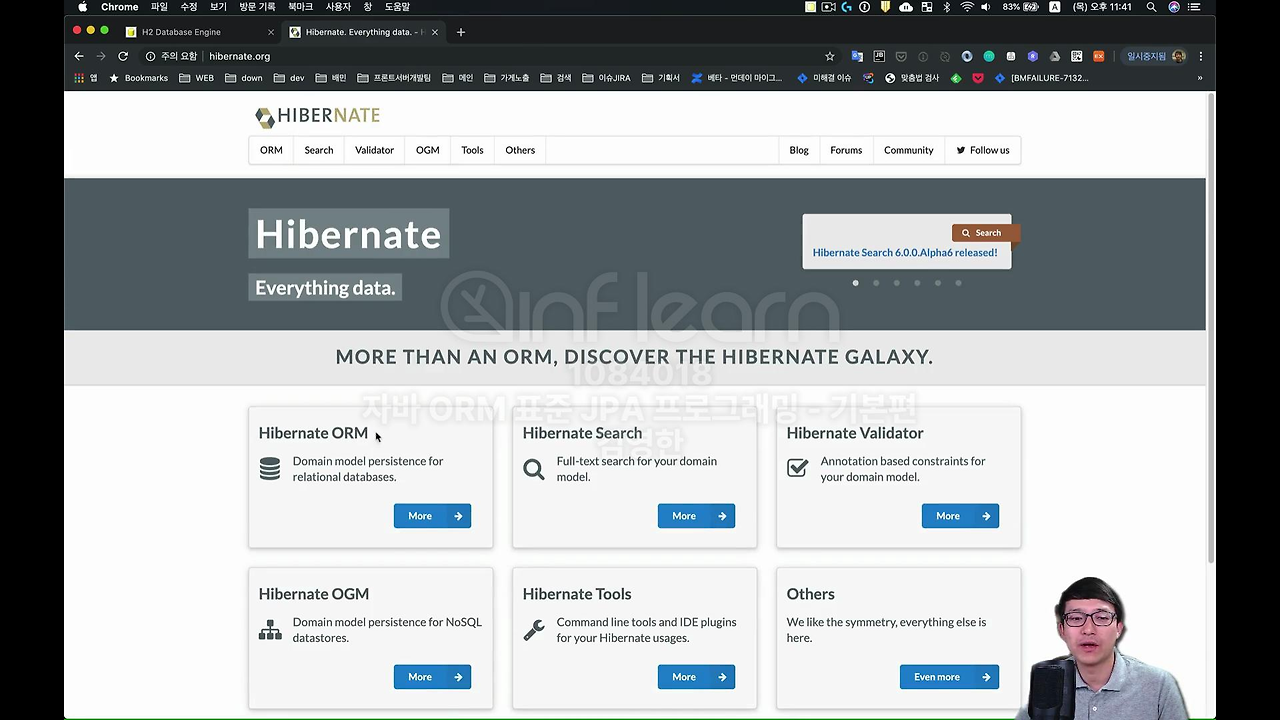Image resolution: width=1280 pixels, height=720 pixels.
Task: Click the page vertical scrollbar
Action: click(1210, 330)
